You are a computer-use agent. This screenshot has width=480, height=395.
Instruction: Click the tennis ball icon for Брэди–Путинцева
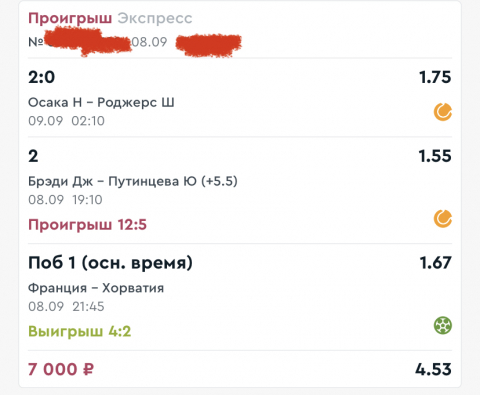443,219
